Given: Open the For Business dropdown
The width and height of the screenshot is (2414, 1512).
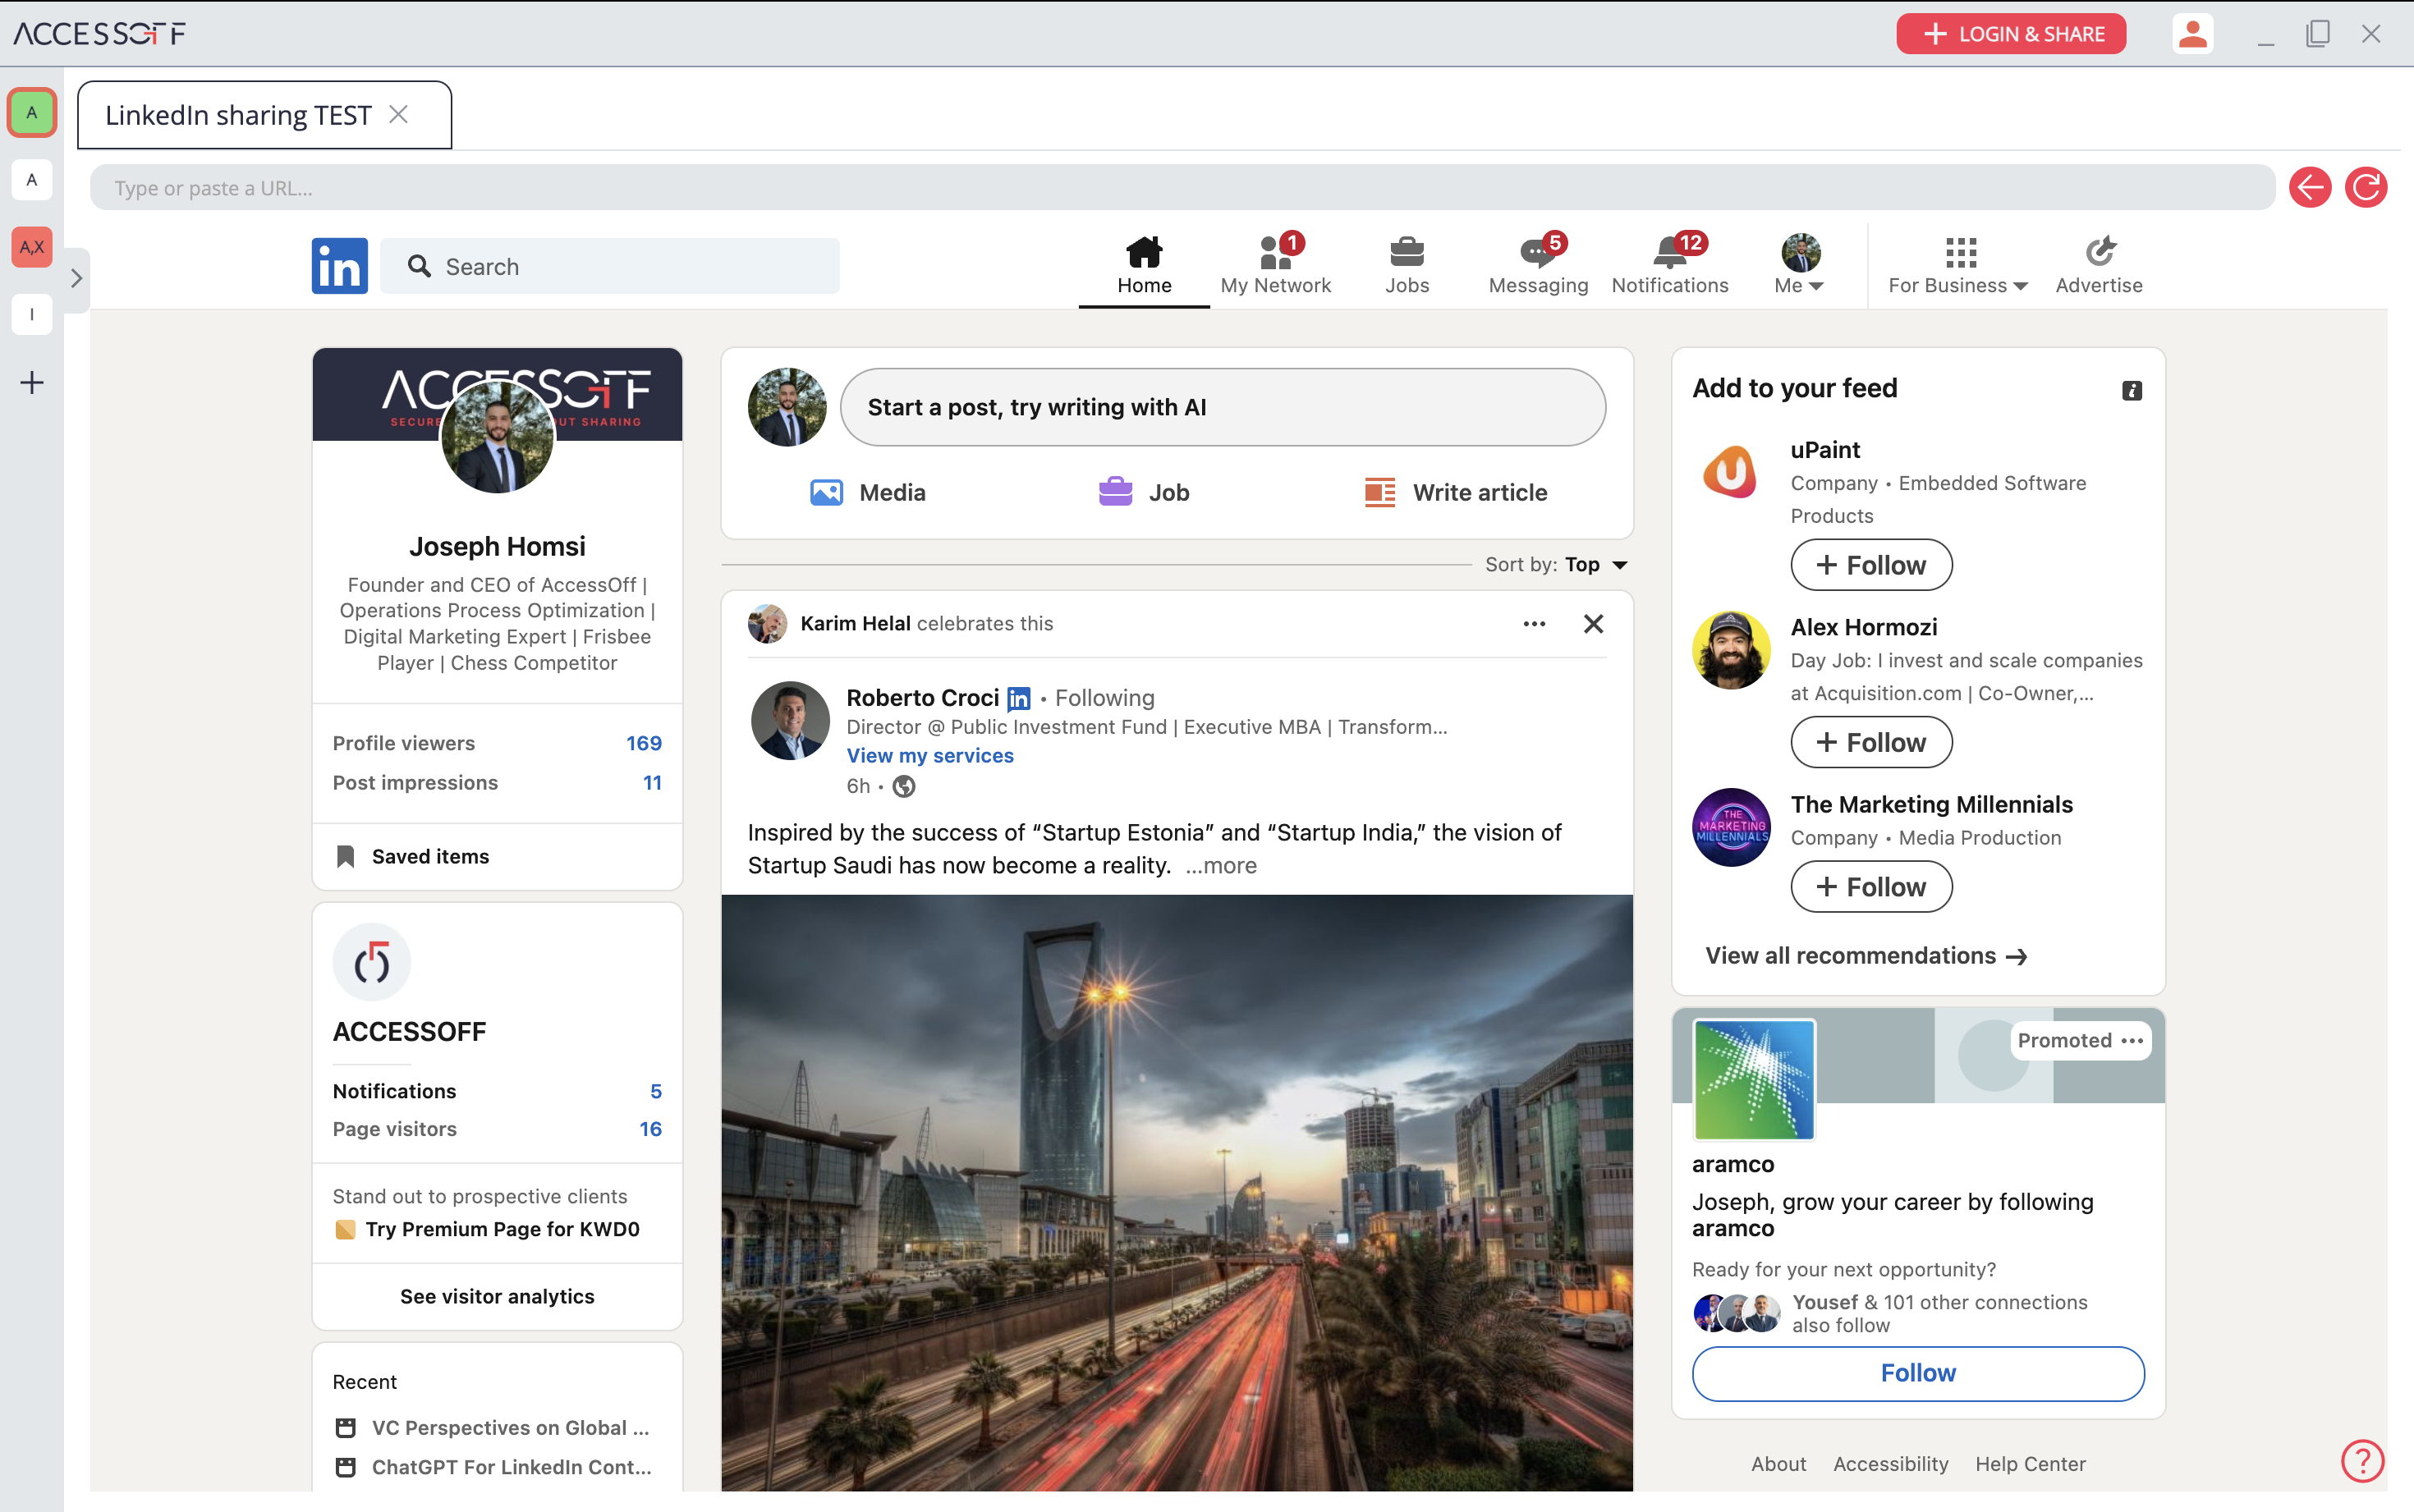Looking at the screenshot, I should (1958, 266).
